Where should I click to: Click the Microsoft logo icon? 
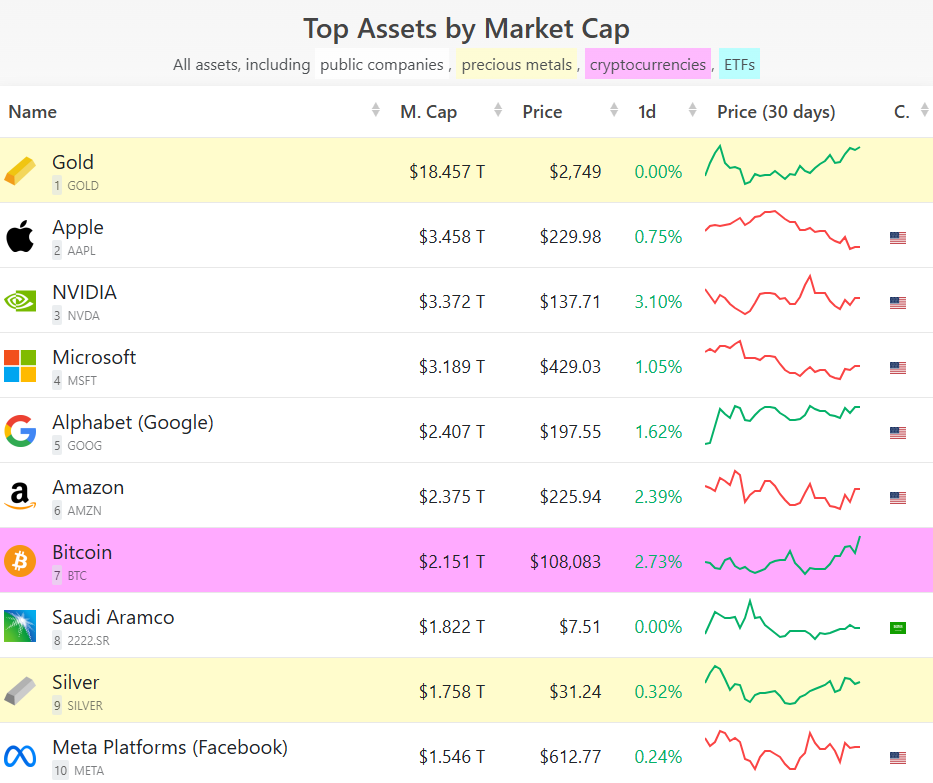(20, 366)
